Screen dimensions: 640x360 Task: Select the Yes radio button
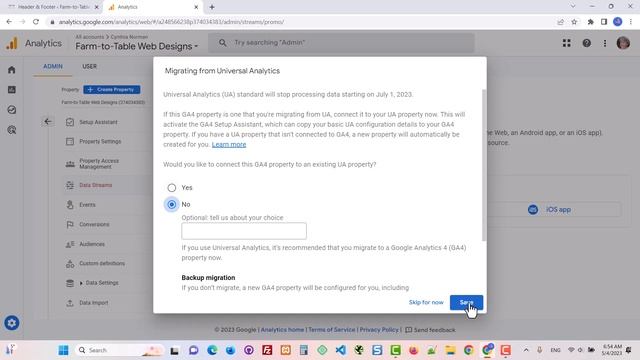172,188
